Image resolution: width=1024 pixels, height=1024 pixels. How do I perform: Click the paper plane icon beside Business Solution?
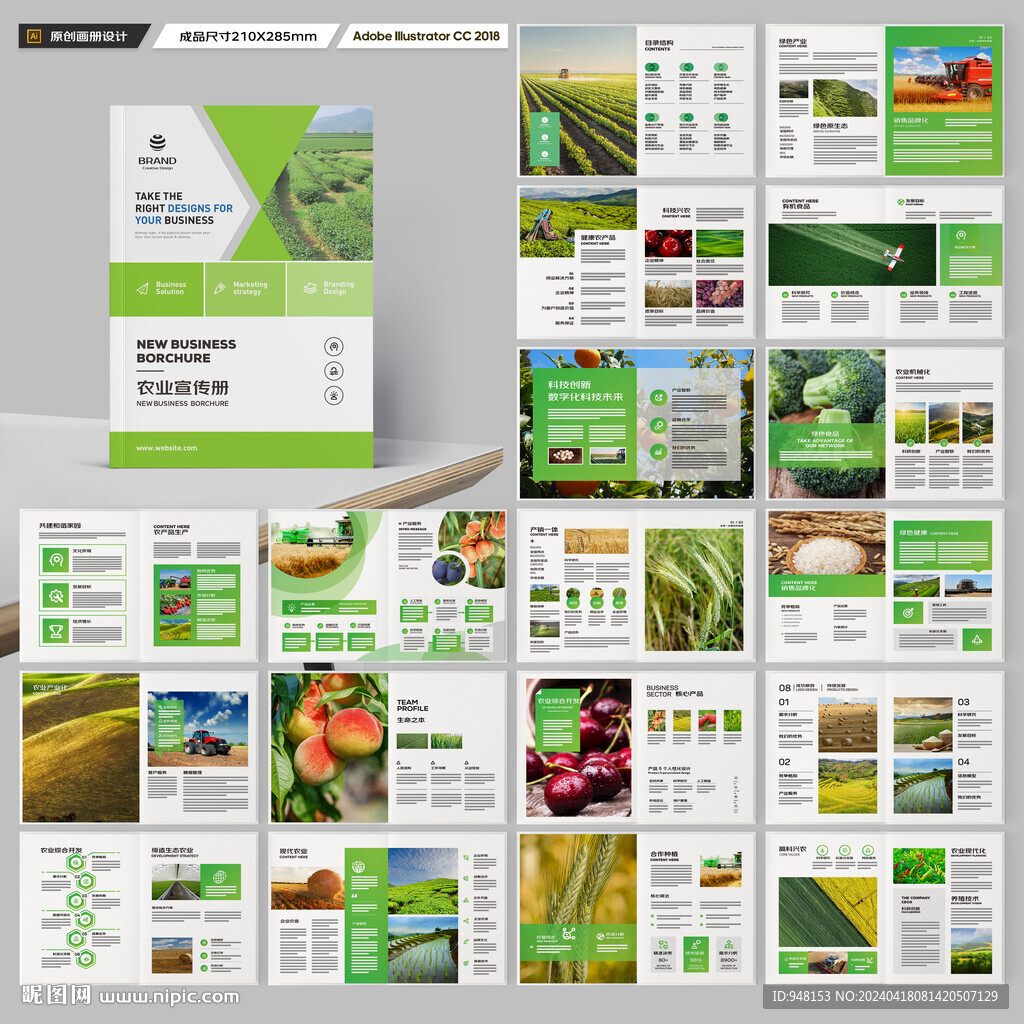[x=142, y=289]
